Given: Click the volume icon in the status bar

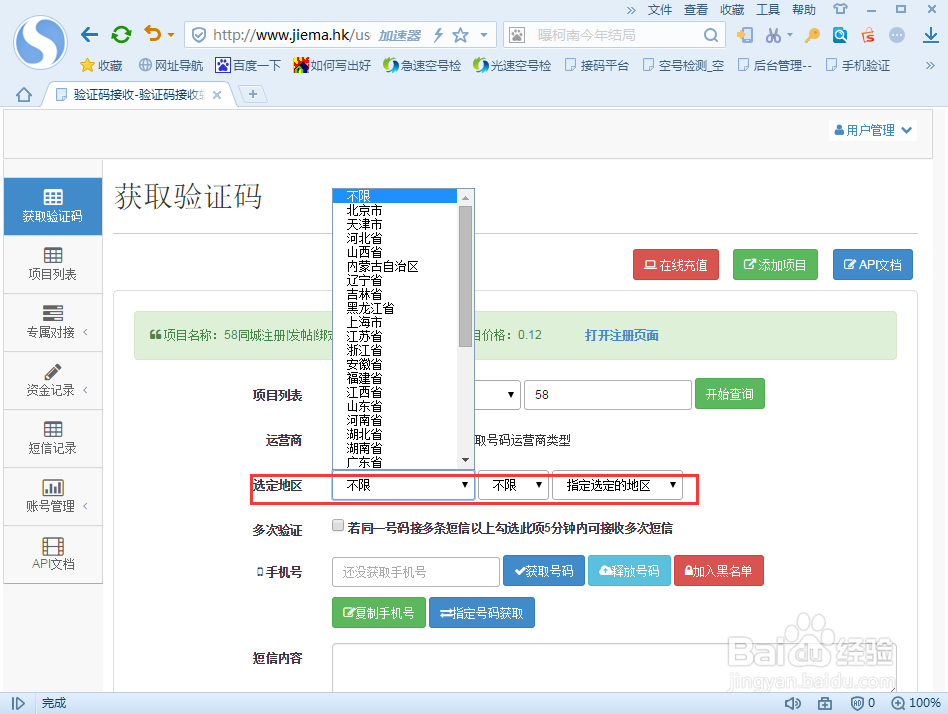Looking at the screenshot, I should [x=793, y=702].
